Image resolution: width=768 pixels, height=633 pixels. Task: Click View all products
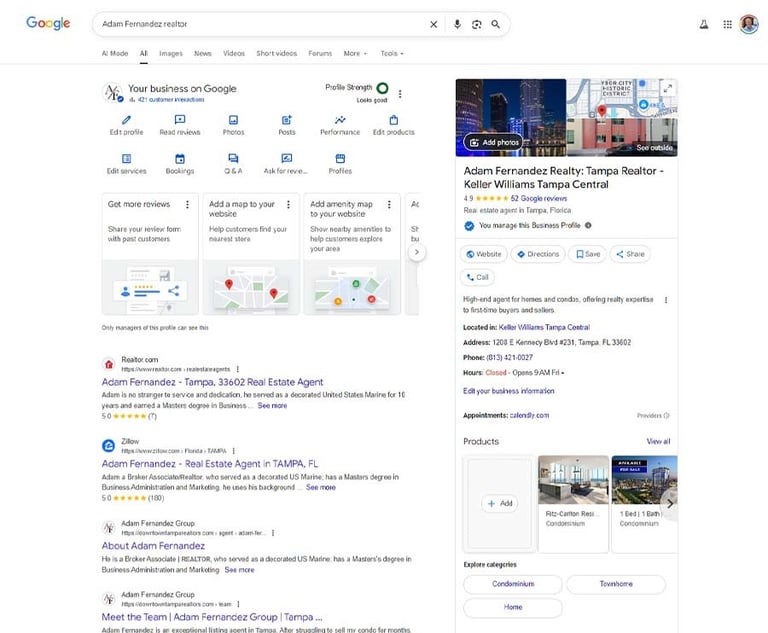click(658, 441)
